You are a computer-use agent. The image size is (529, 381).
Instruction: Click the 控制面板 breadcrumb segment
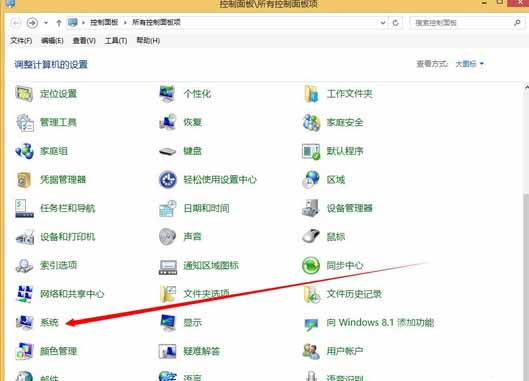[104, 22]
